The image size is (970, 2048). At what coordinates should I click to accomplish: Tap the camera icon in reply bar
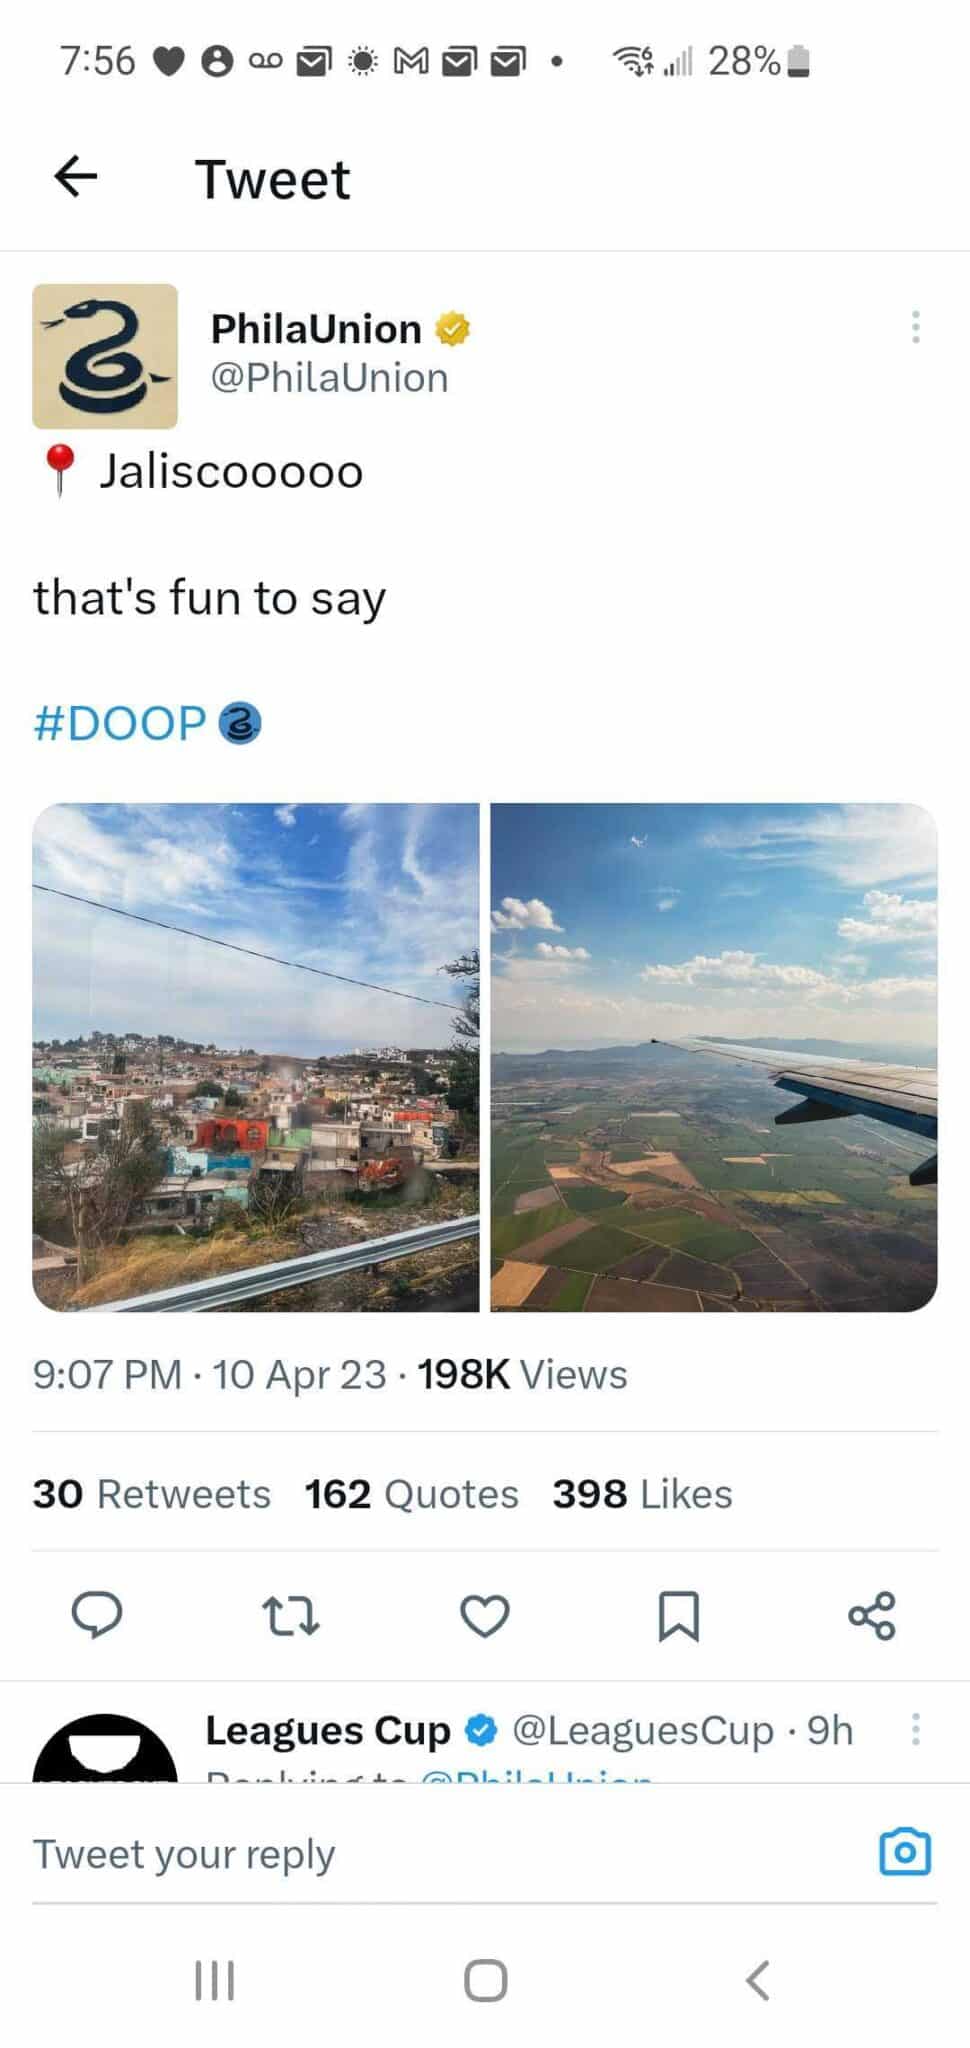tap(905, 1852)
